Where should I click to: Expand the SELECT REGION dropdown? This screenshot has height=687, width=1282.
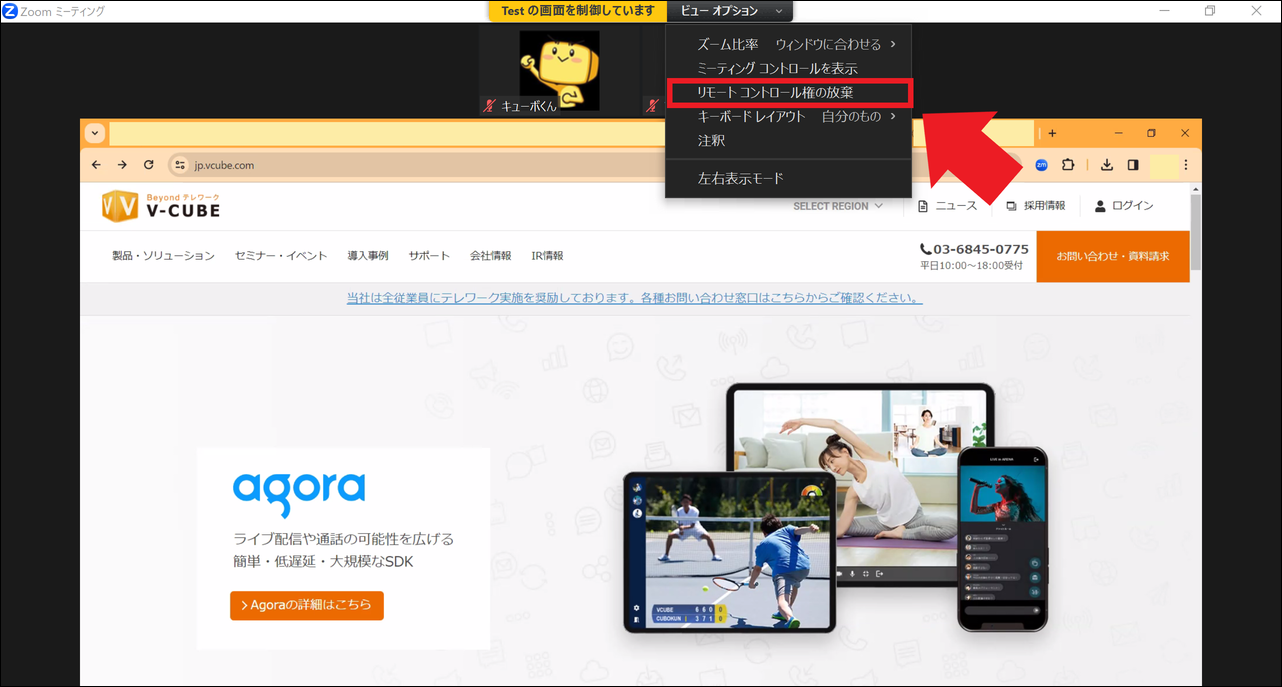(x=838, y=206)
